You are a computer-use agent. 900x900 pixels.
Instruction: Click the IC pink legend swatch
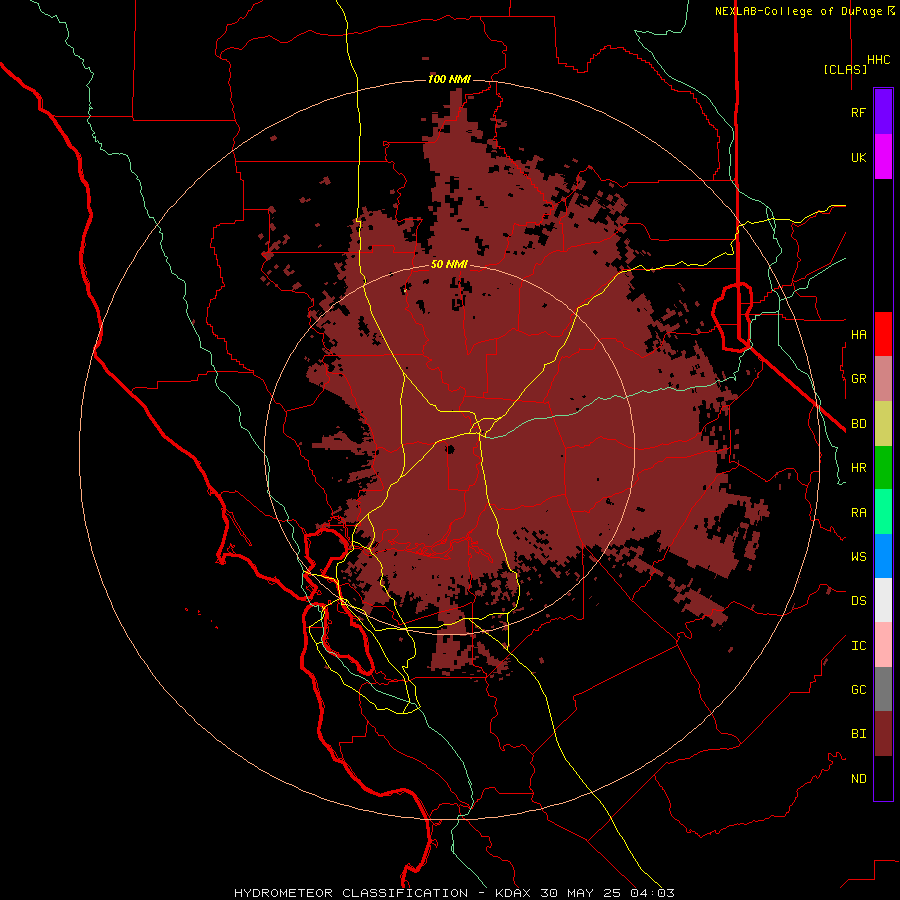pyautogui.click(x=883, y=645)
